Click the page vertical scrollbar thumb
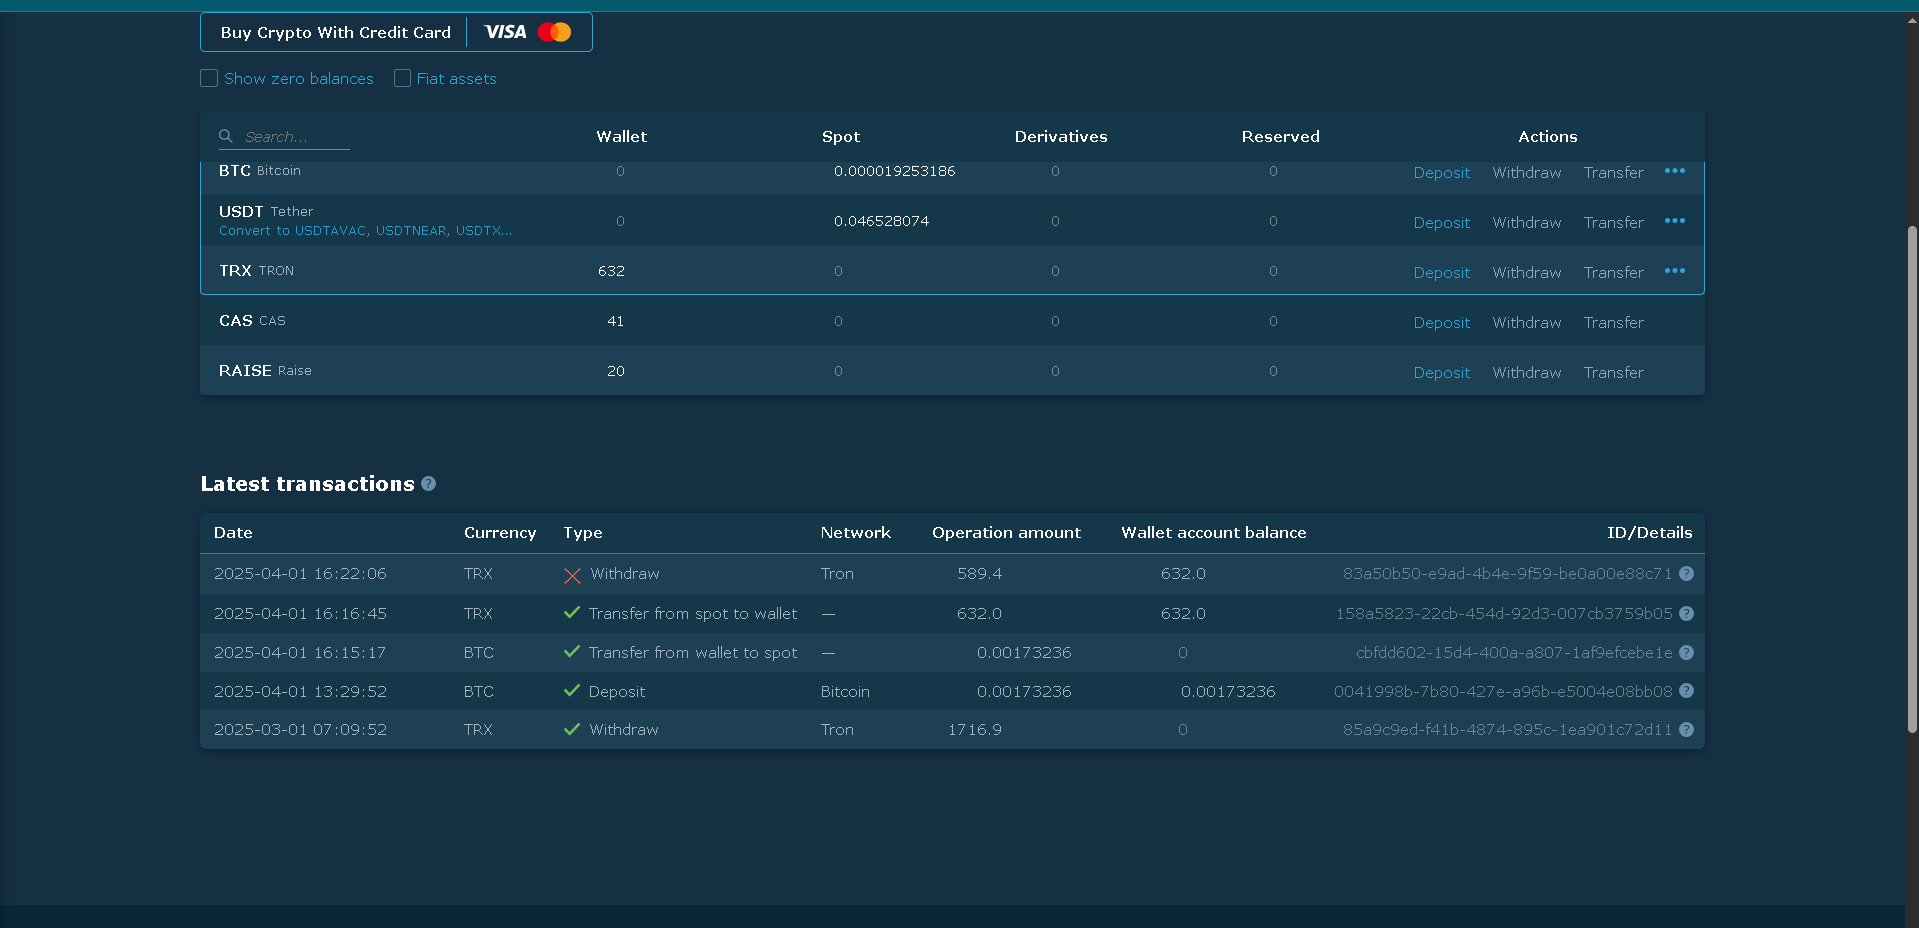This screenshot has width=1919, height=928. coord(1912,478)
